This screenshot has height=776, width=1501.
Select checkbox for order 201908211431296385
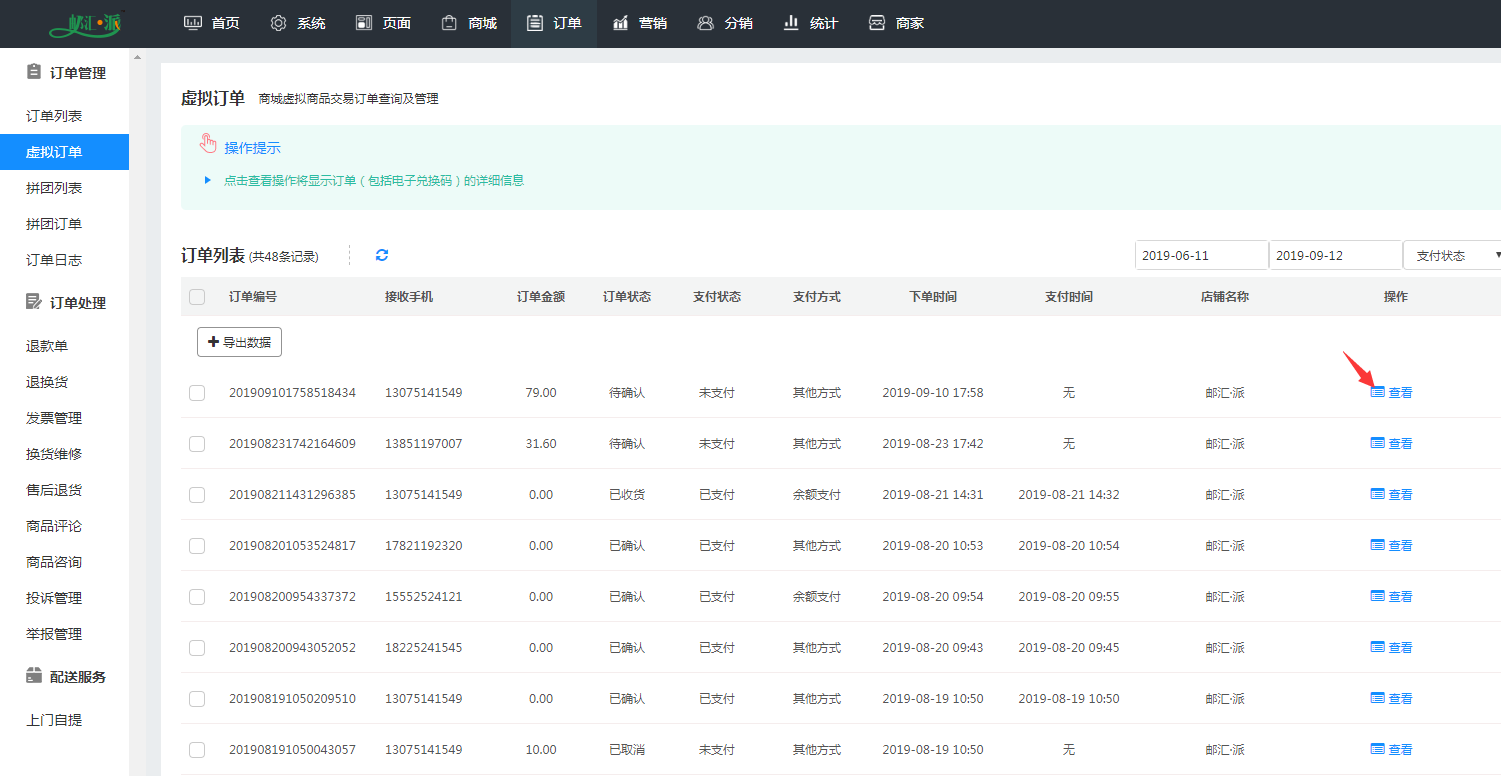click(x=197, y=495)
